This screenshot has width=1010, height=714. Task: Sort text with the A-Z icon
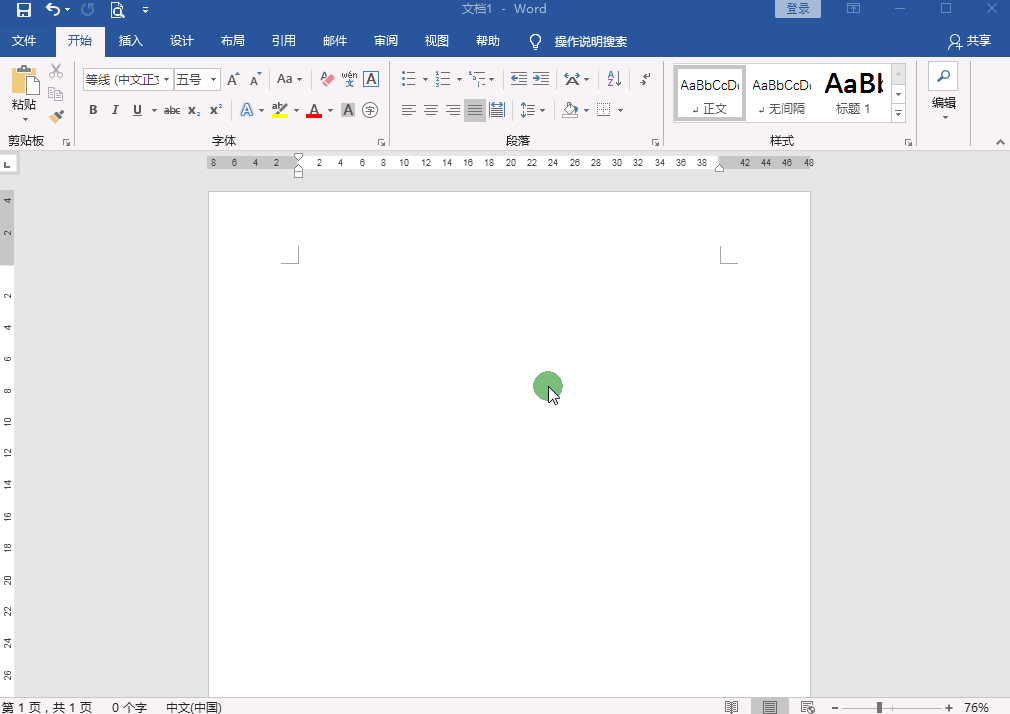(614, 79)
